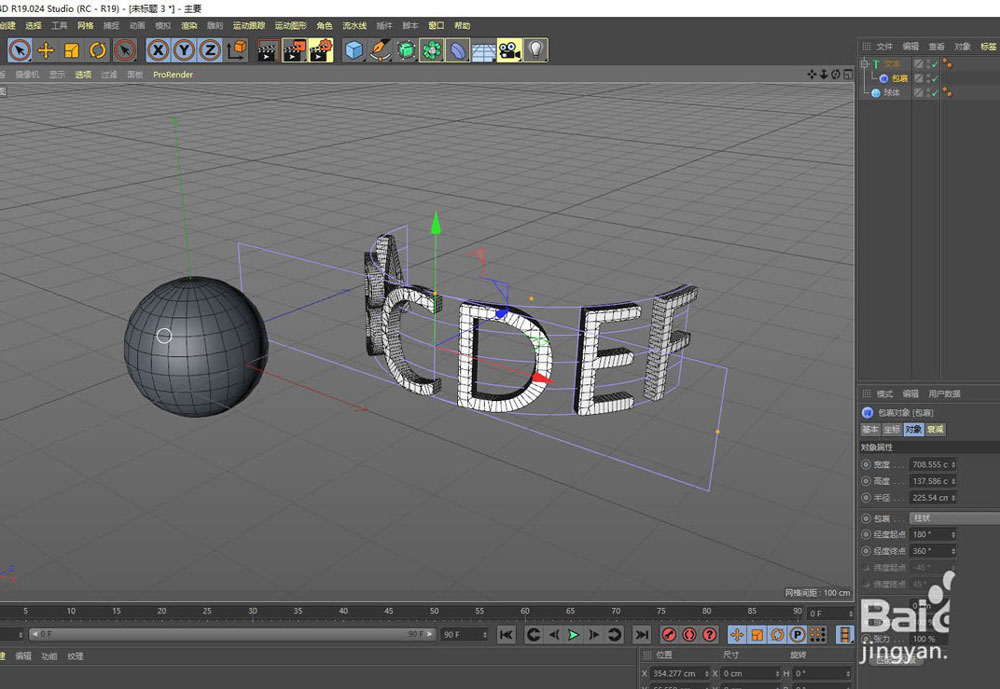
Task: Render to Picture Viewer icon
Action: tap(295, 50)
